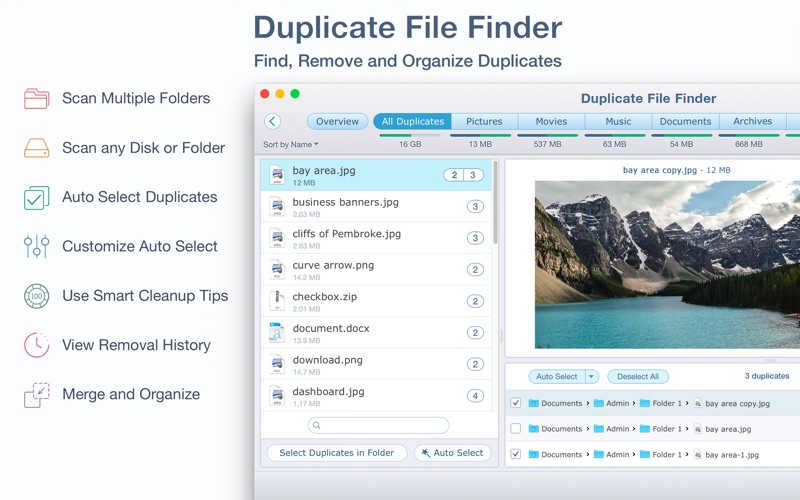This screenshot has width=800, height=500.
Task: Click Select Duplicates in Folder button
Action: [337, 453]
